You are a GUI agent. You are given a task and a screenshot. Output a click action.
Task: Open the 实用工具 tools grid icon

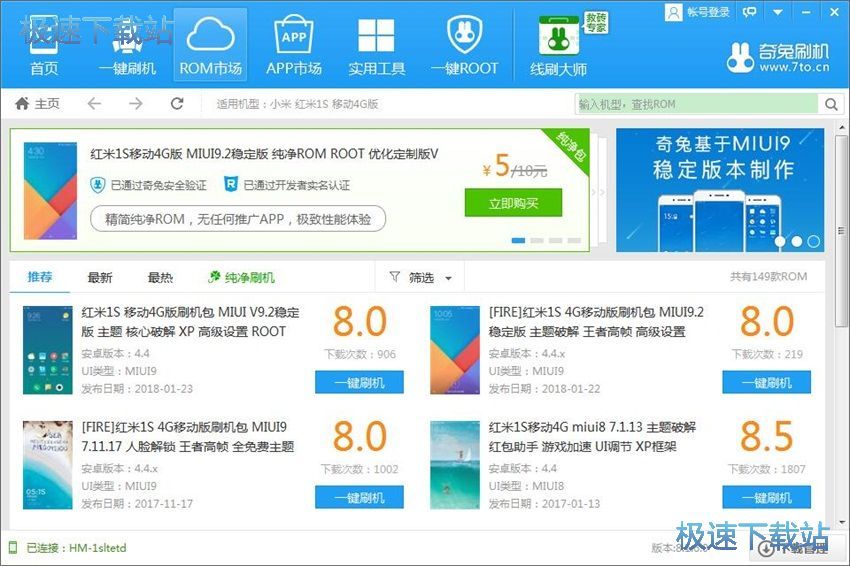(376, 35)
